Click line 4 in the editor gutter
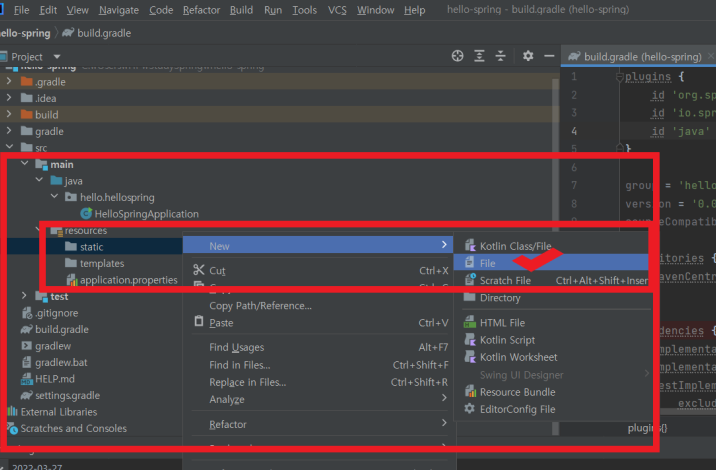Viewport: 716px width, 470px height. coord(574,132)
